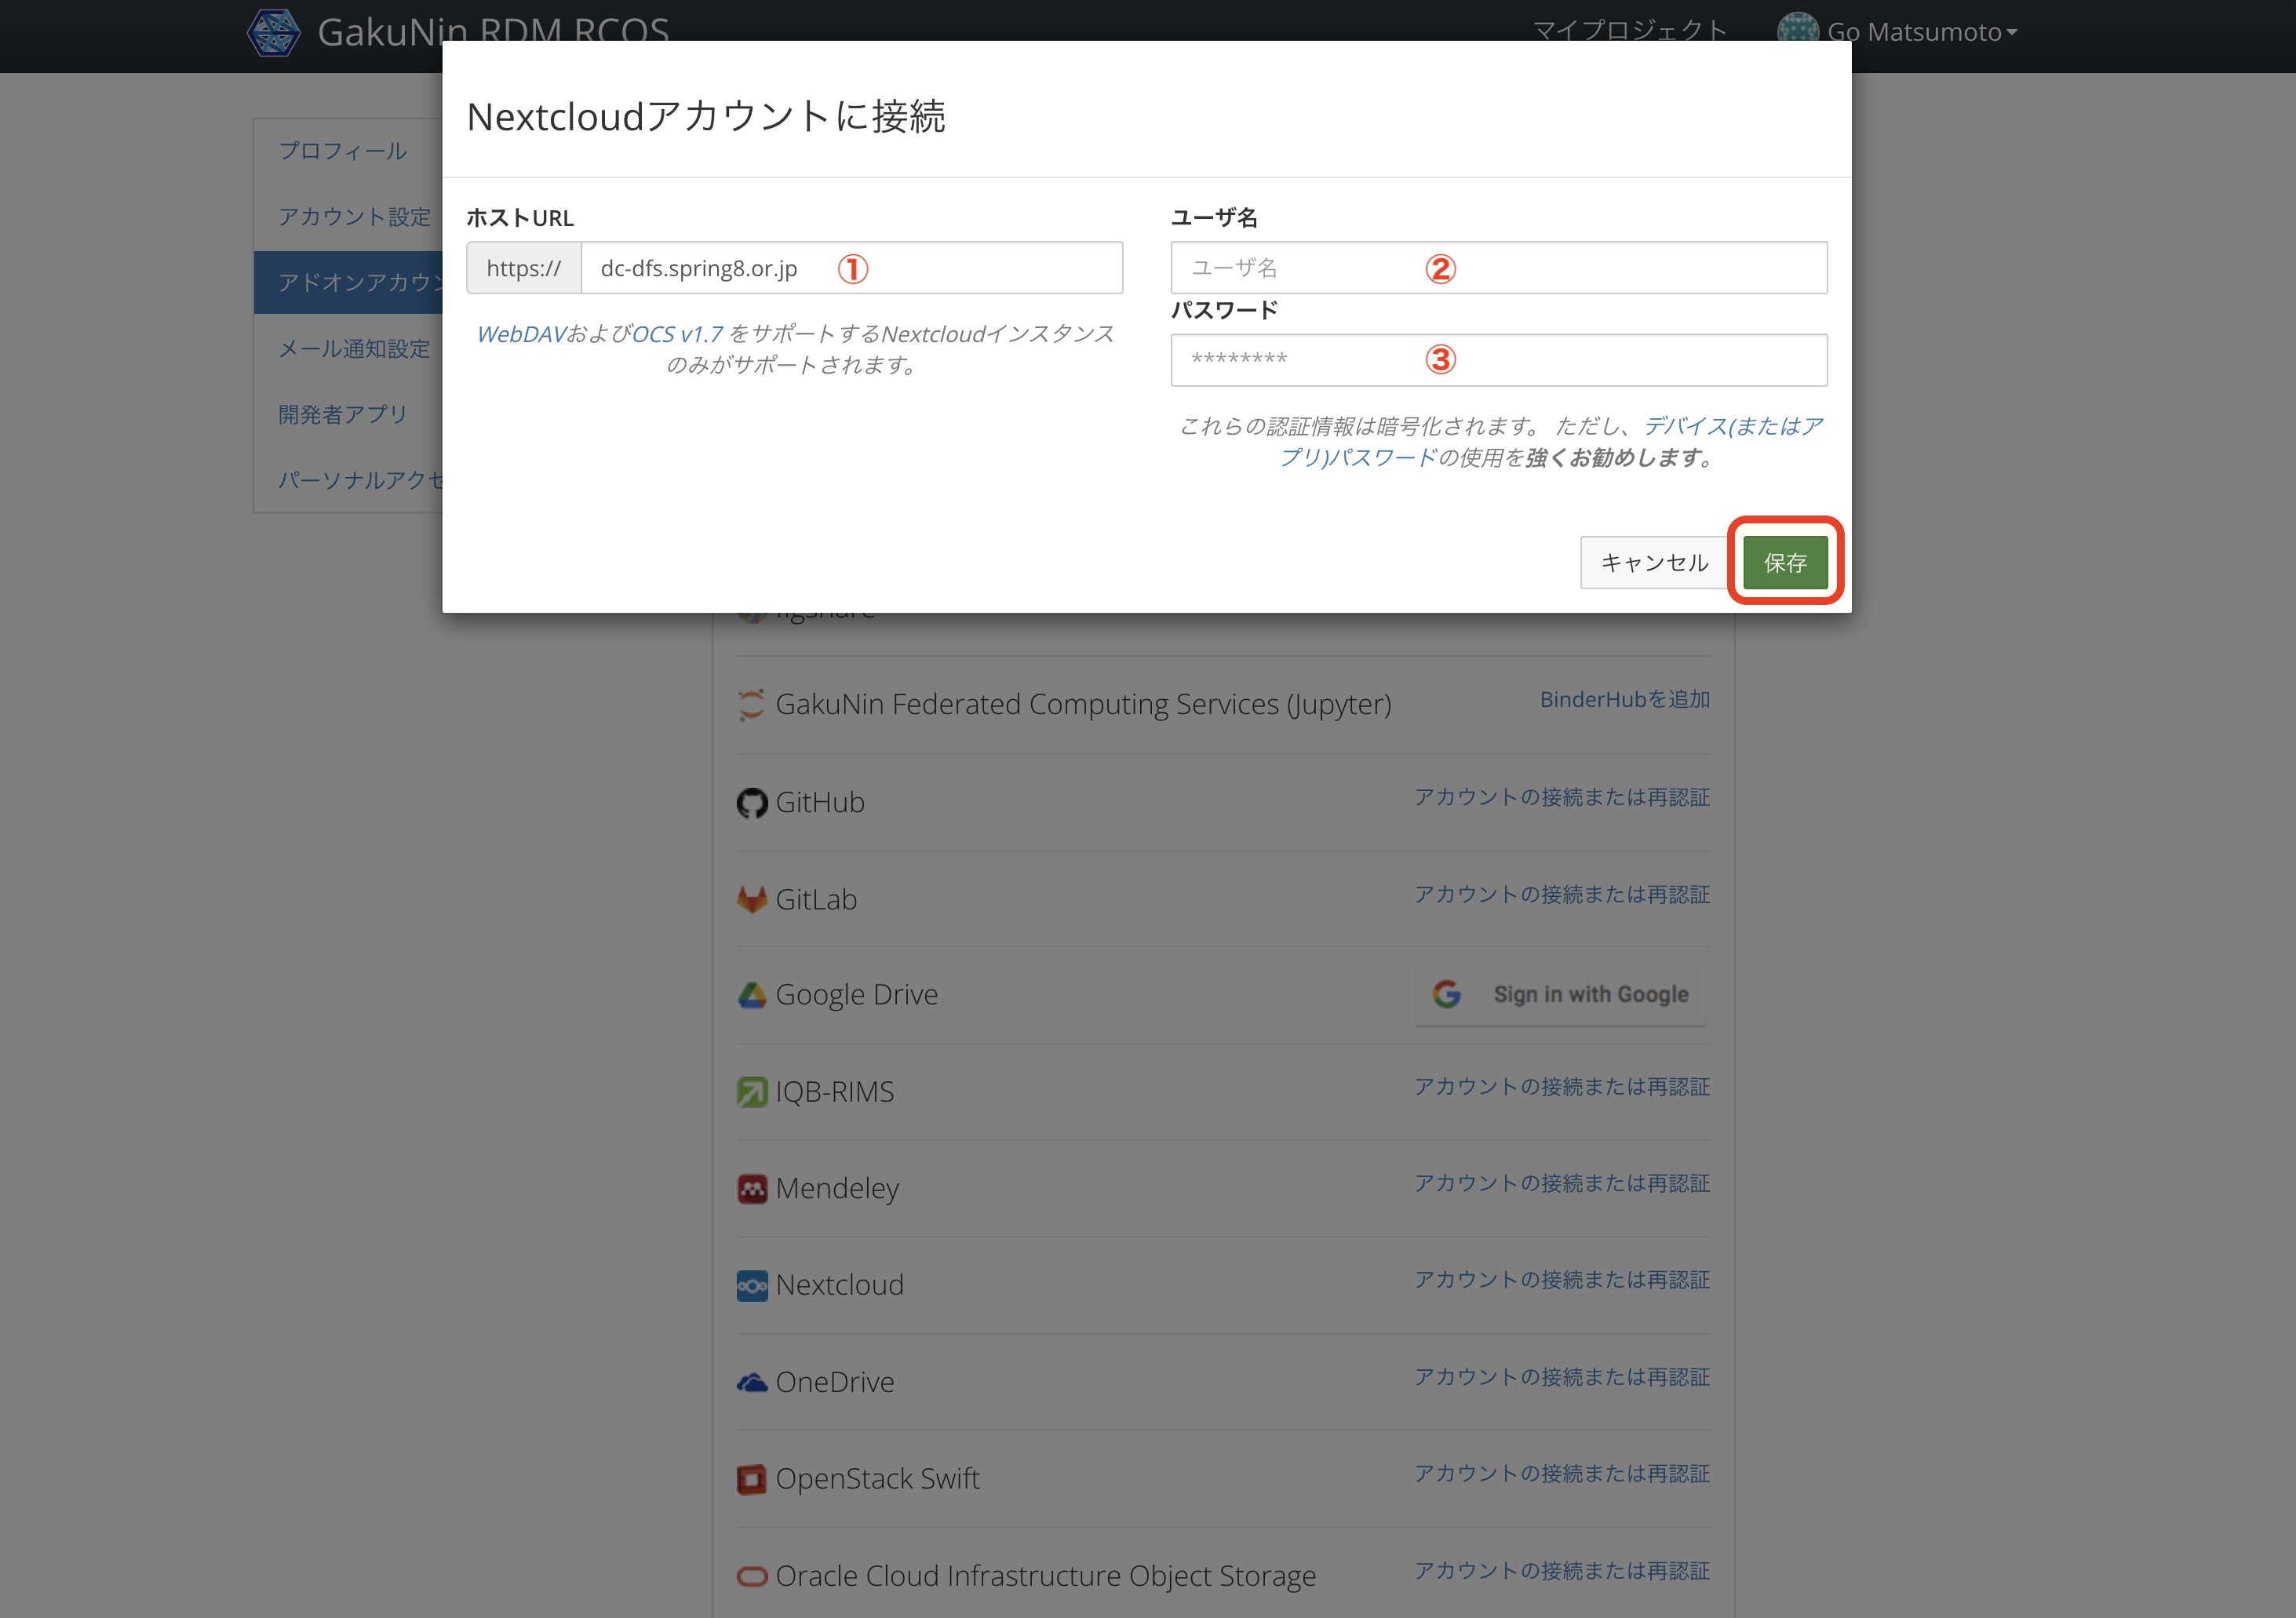Viewport: 2296px width, 1618px height.
Task: Click Oracle Cloud's アカウントの接続または再認証 link
Action: (x=1562, y=1570)
